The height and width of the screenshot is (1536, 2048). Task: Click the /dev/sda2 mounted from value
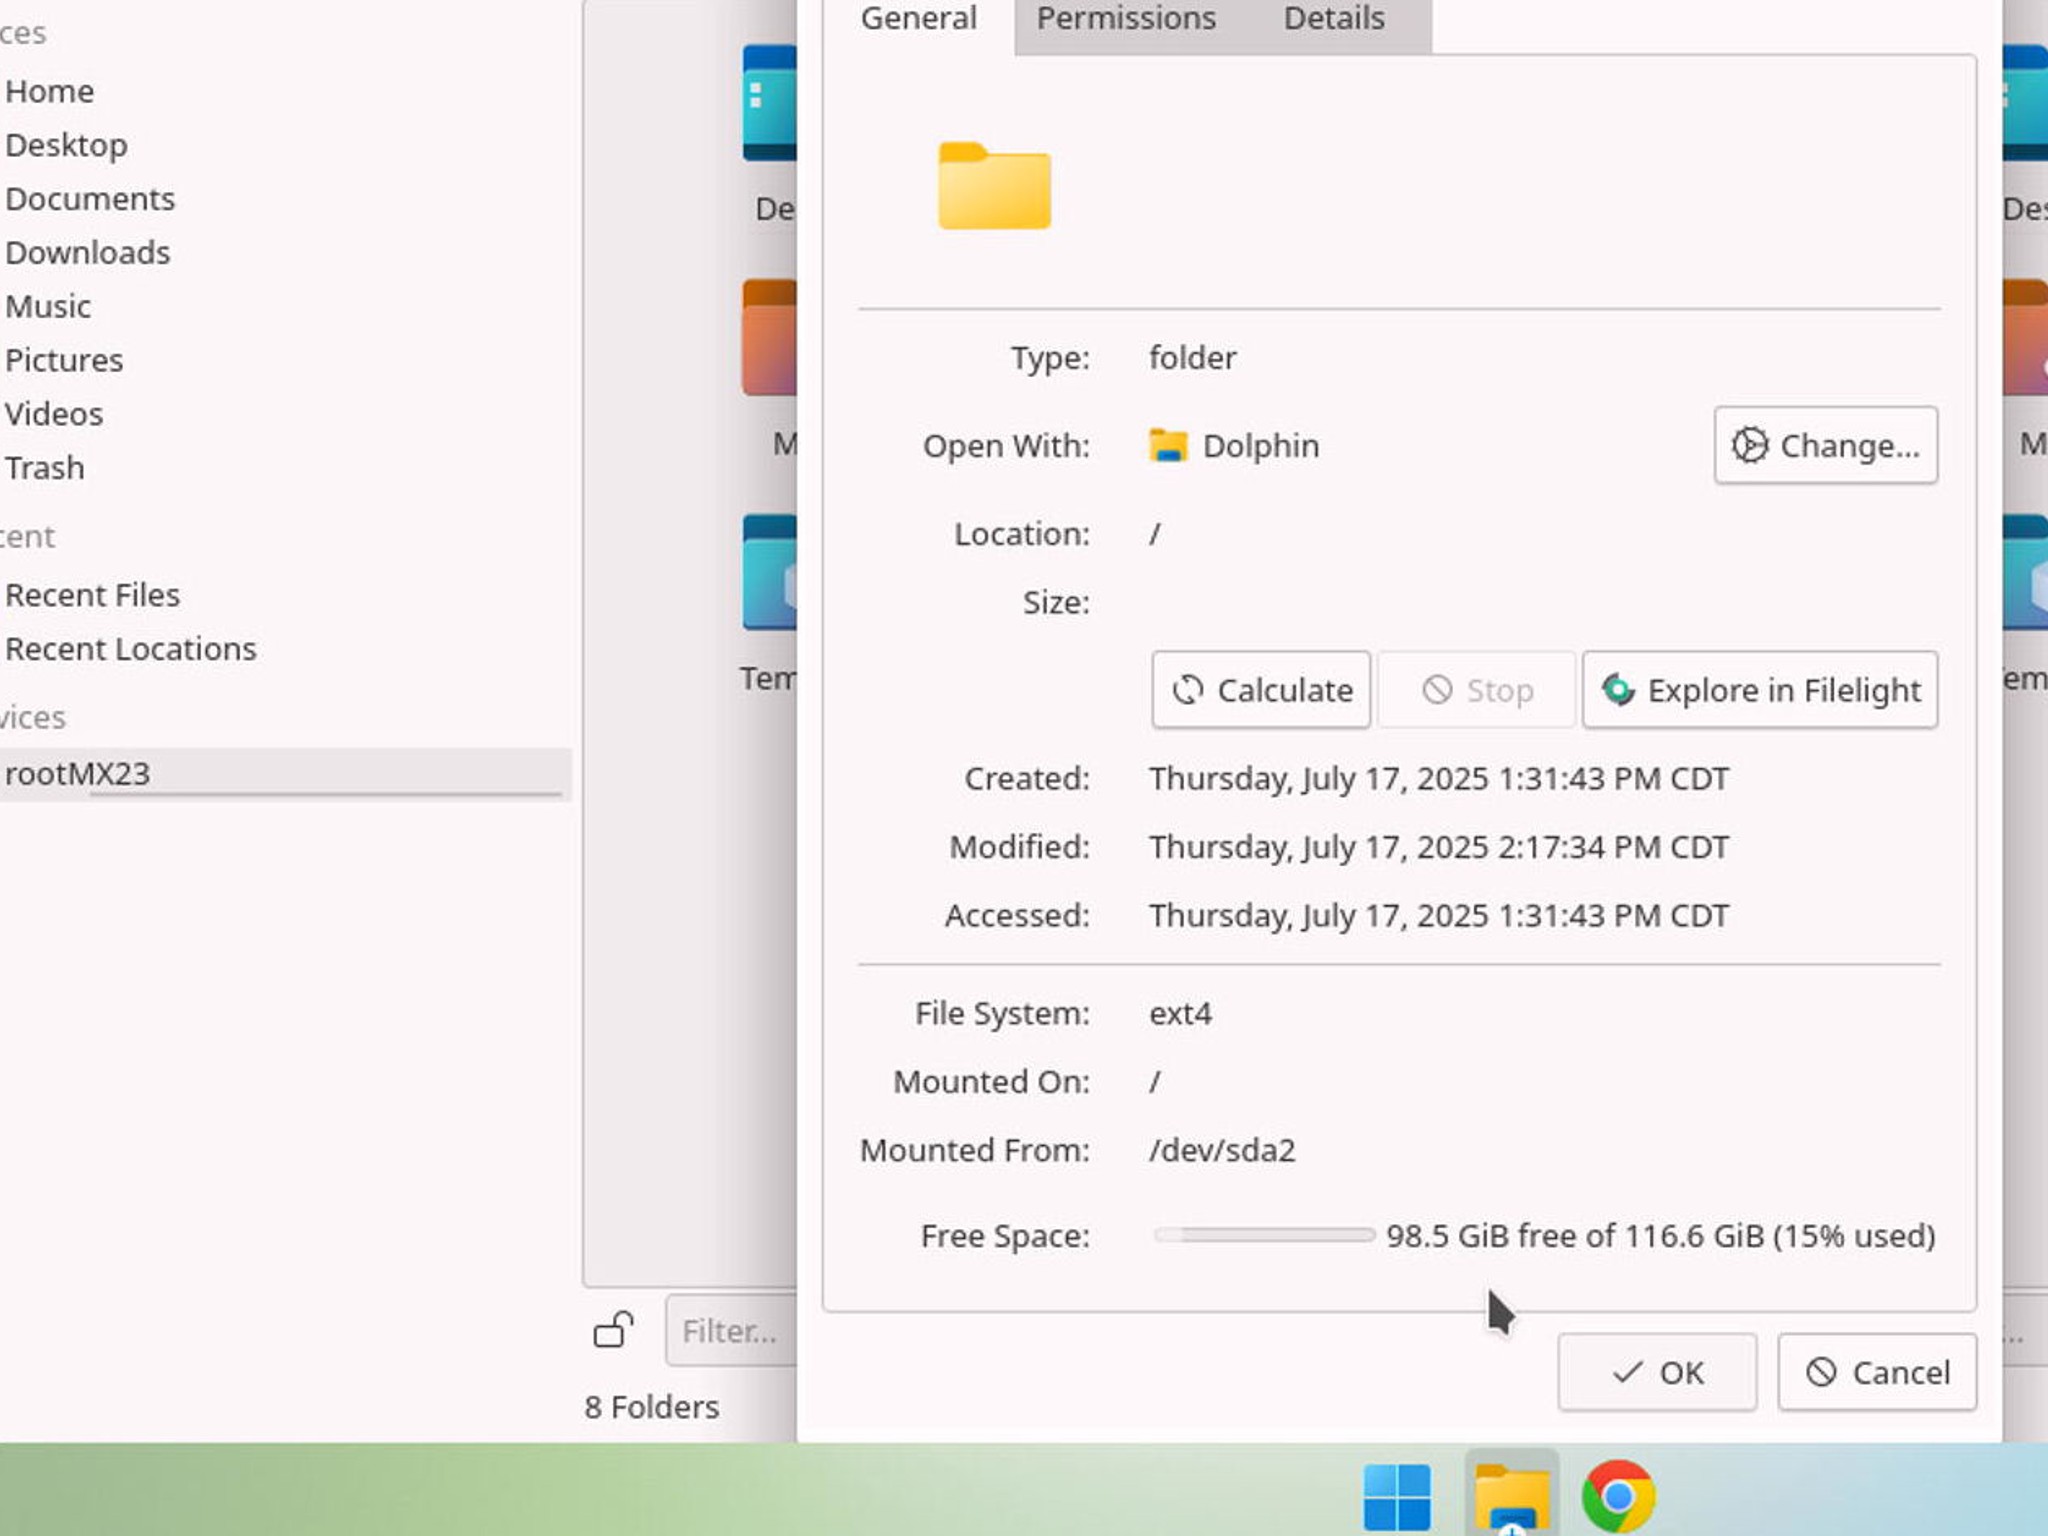(x=1222, y=1151)
